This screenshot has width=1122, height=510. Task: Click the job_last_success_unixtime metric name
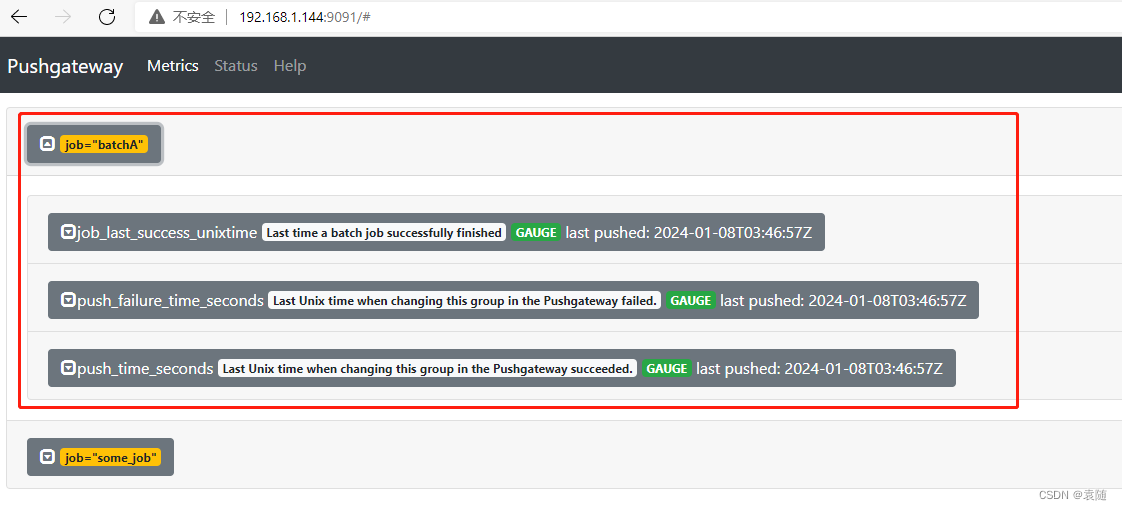[x=167, y=232]
